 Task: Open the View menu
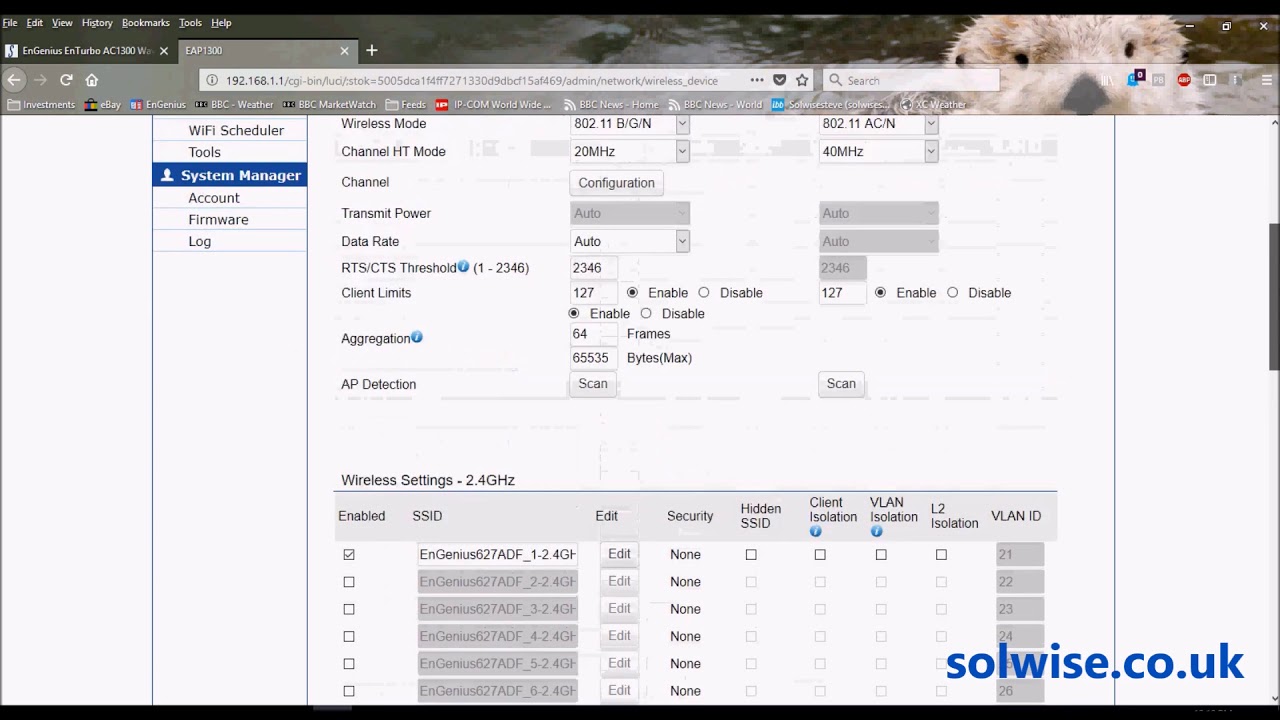pyautogui.click(x=62, y=22)
